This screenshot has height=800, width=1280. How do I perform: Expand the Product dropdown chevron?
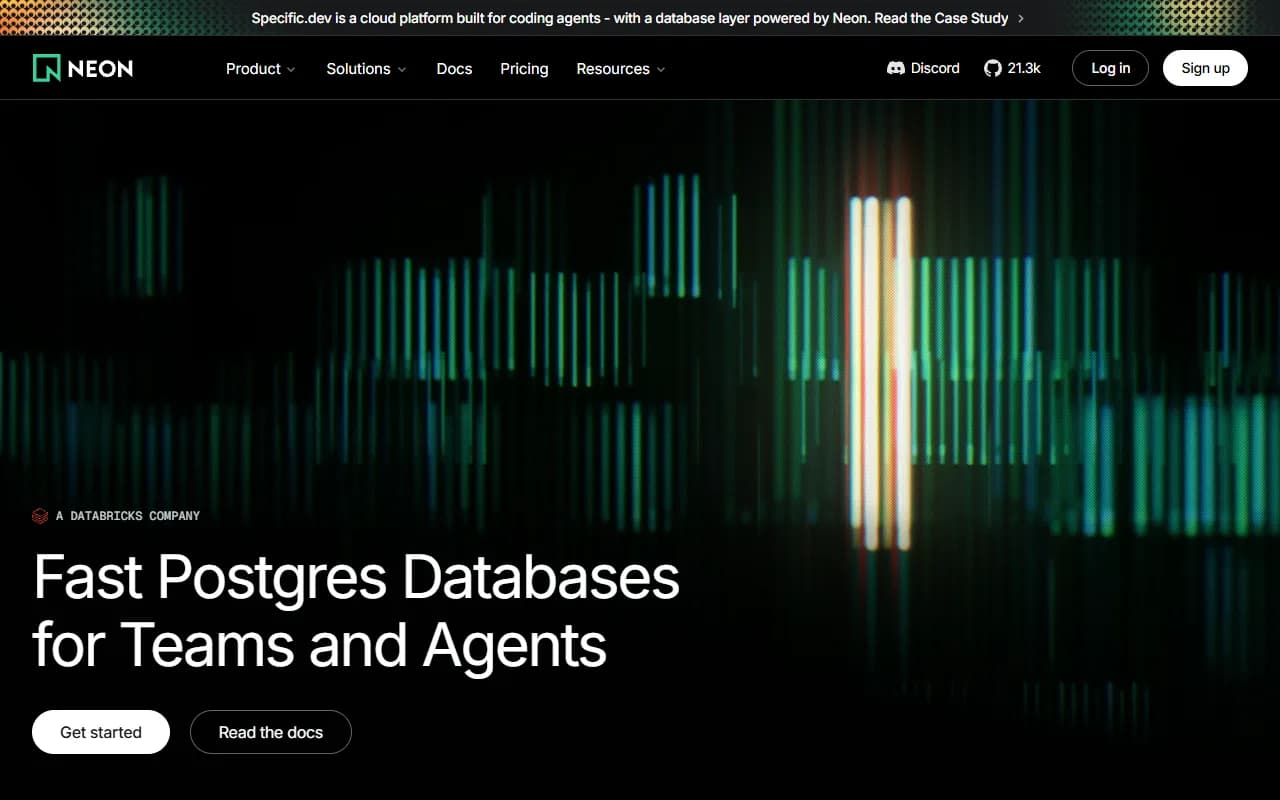pos(291,69)
